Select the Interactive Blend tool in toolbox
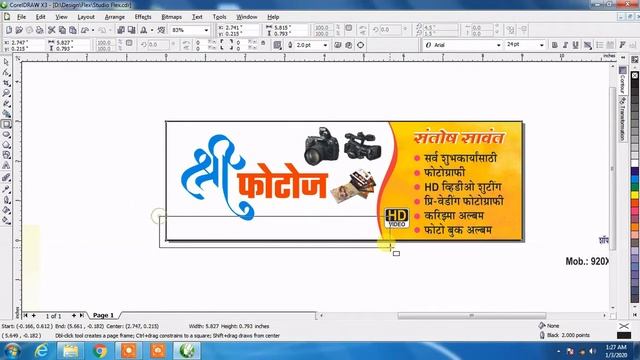The height and width of the screenshot is (360, 640). [x=6, y=178]
